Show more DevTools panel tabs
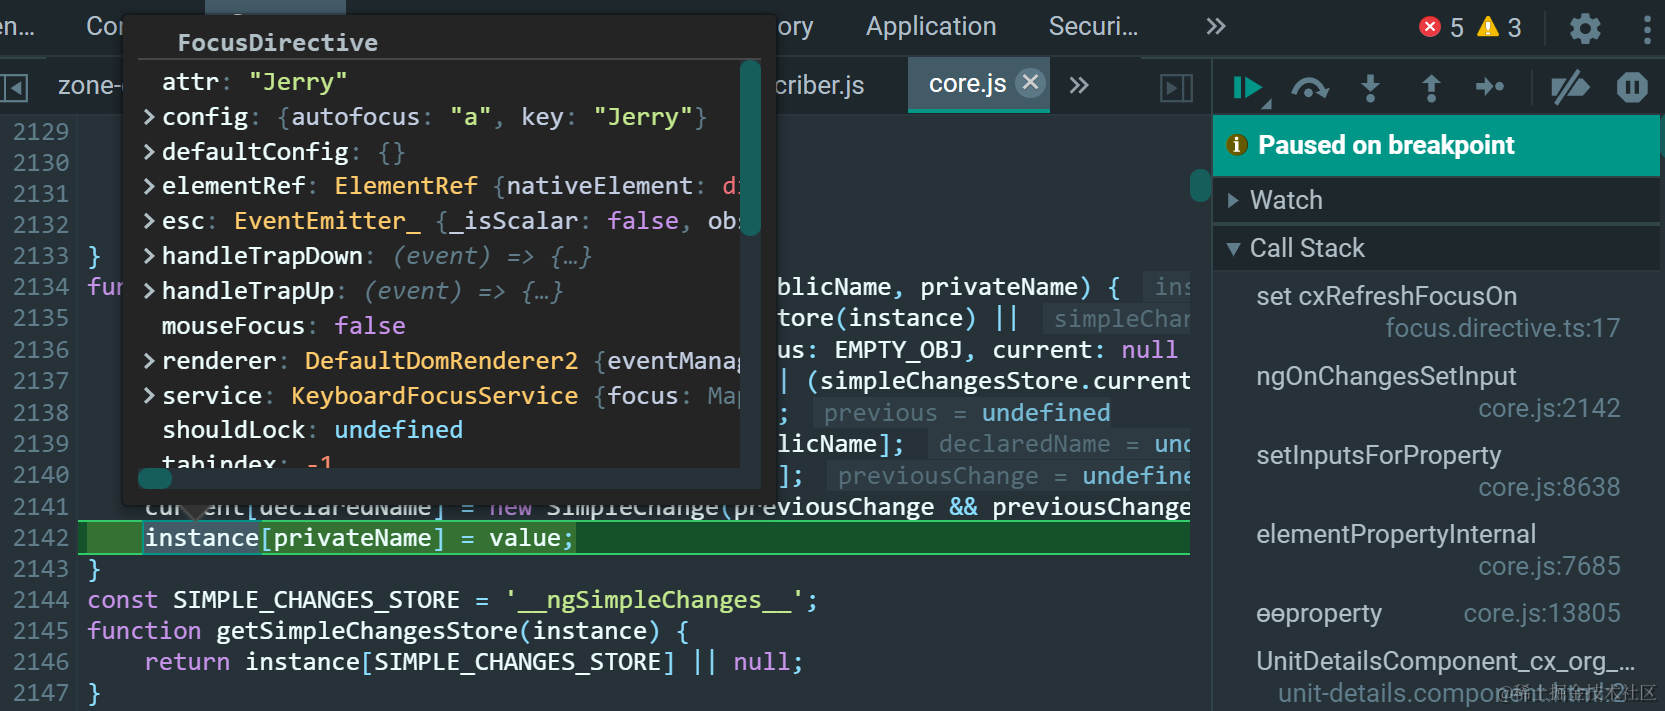Image resolution: width=1665 pixels, height=711 pixels. tap(1215, 27)
